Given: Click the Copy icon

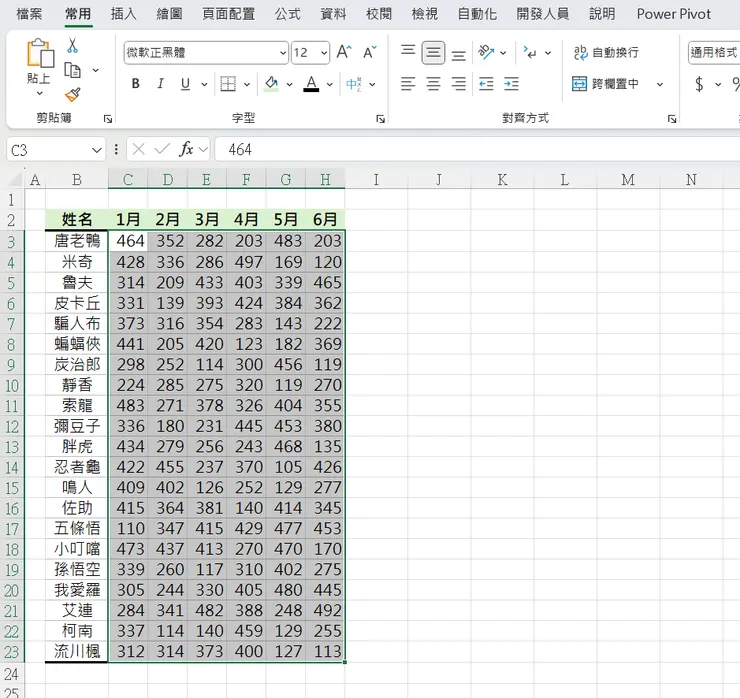Looking at the screenshot, I should [72, 70].
